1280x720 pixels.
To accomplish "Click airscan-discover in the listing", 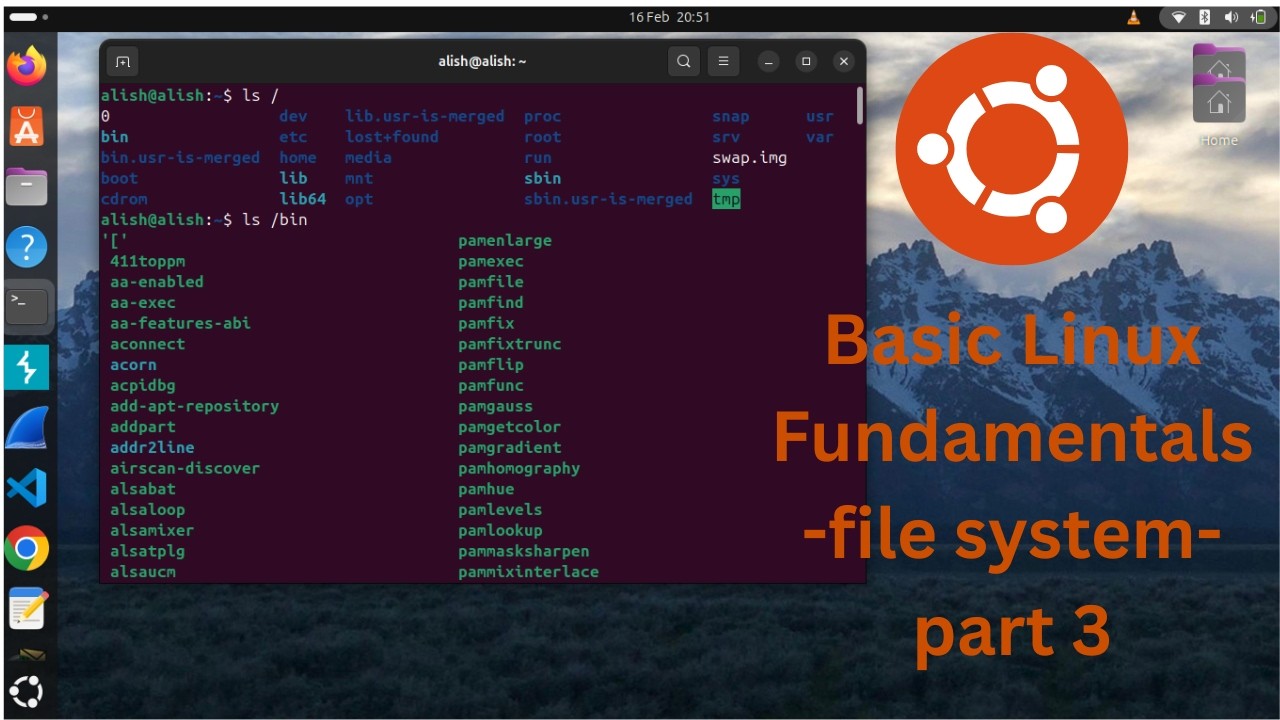I will click(185, 468).
